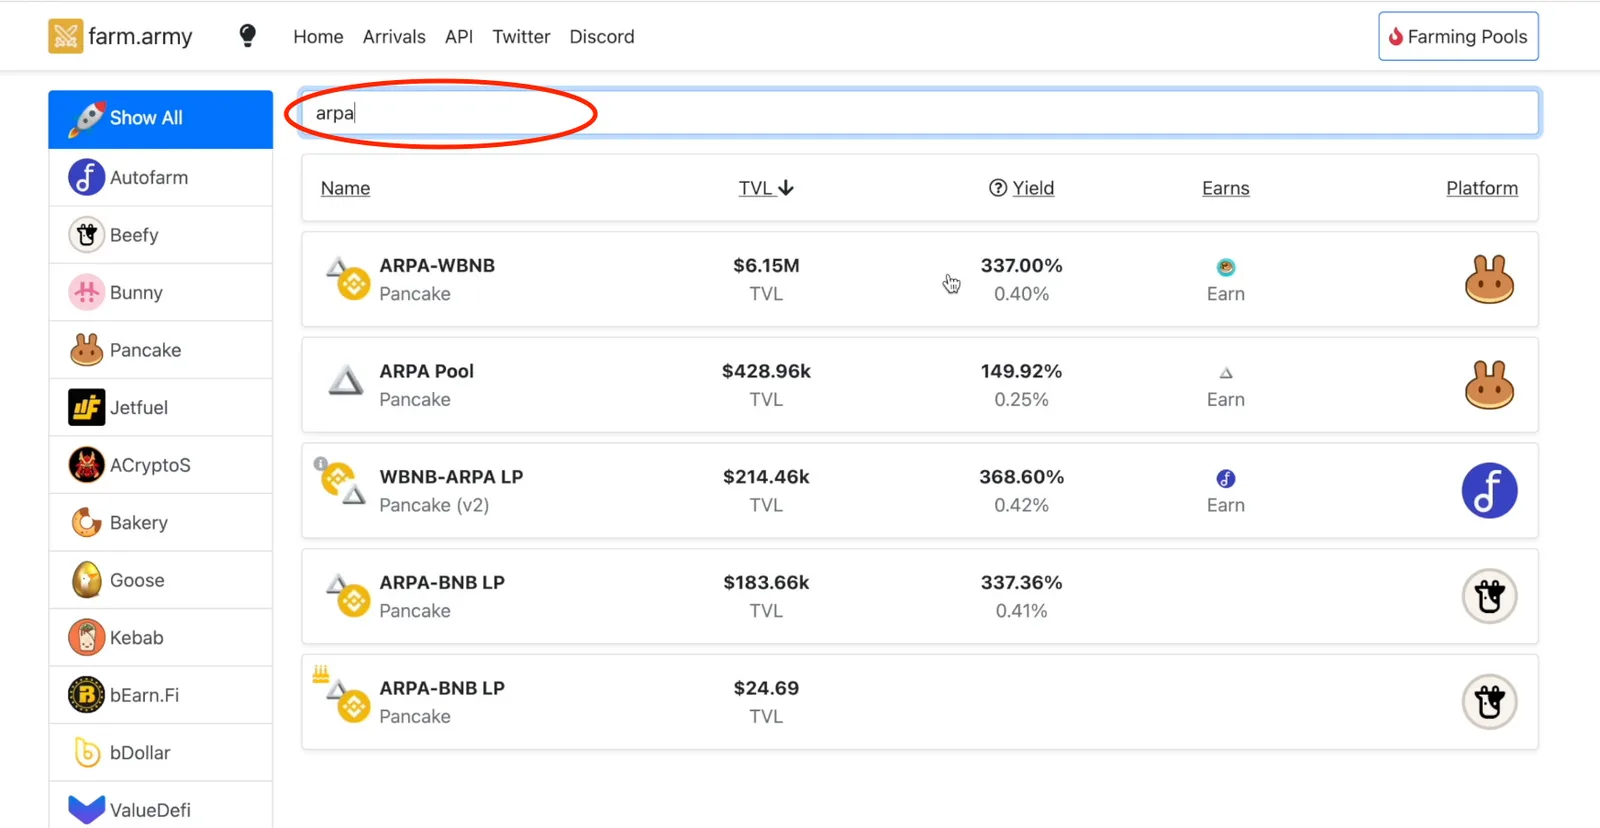This screenshot has height=828, width=1600.
Task: Click Beefy platform icon on $183.66k row
Action: (x=1489, y=596)
